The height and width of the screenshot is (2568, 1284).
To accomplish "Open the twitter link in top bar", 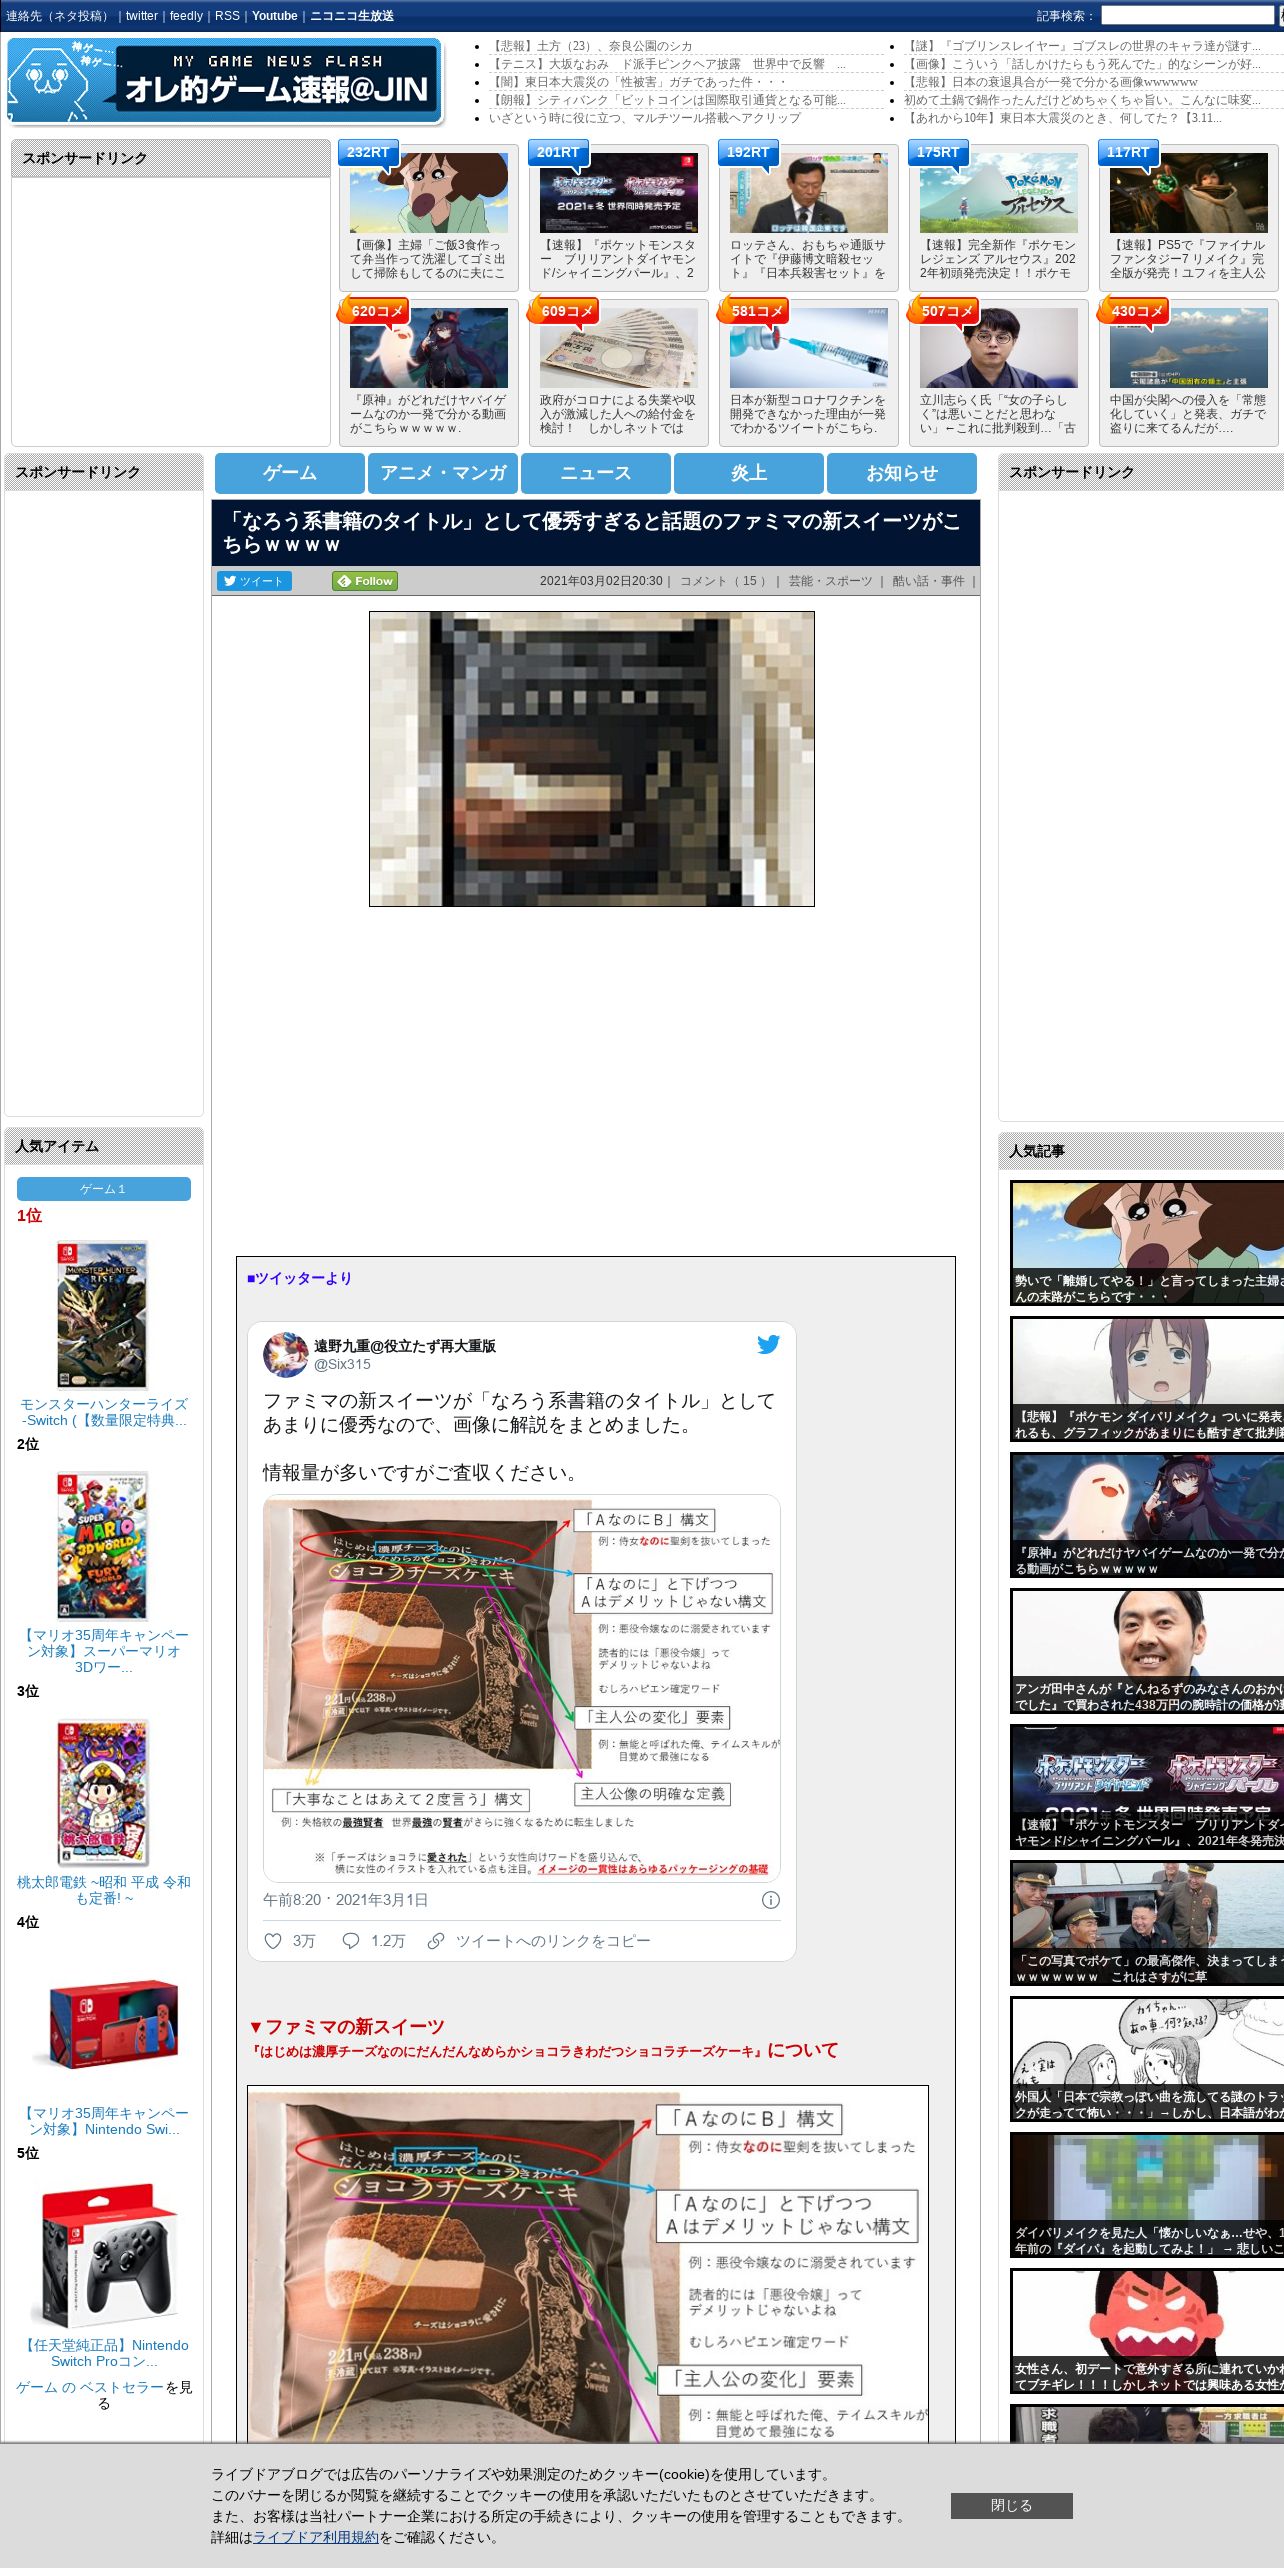I will [142, 16].
